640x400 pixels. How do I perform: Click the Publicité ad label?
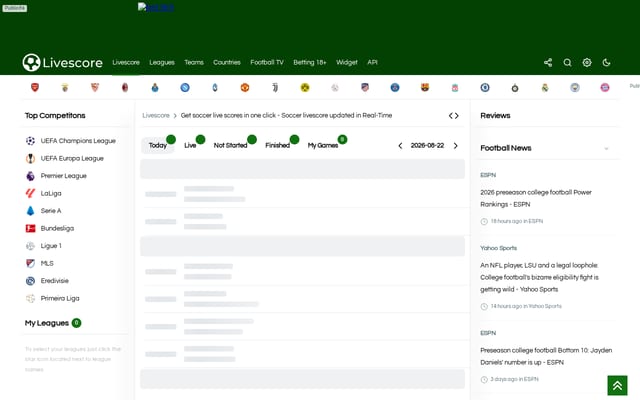(15, 8)
